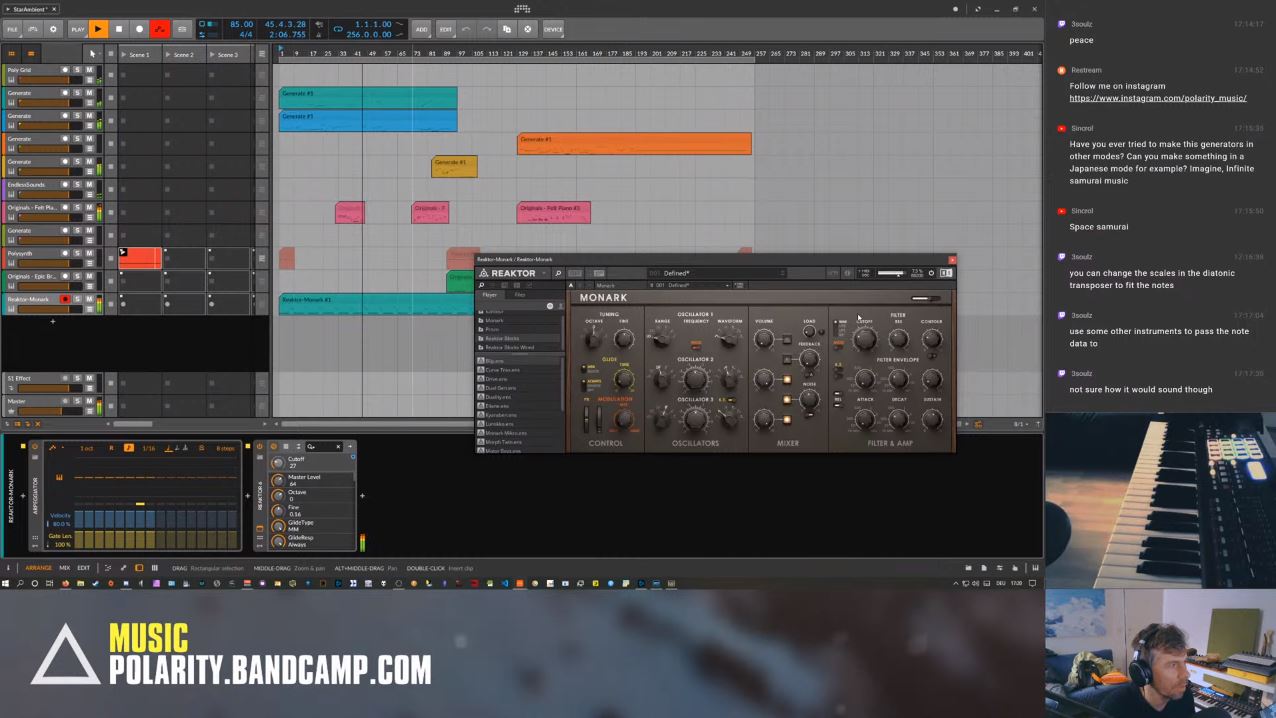Open the Windows taskbar search
The image size is (1276, 718).
(x=19, y=583)
